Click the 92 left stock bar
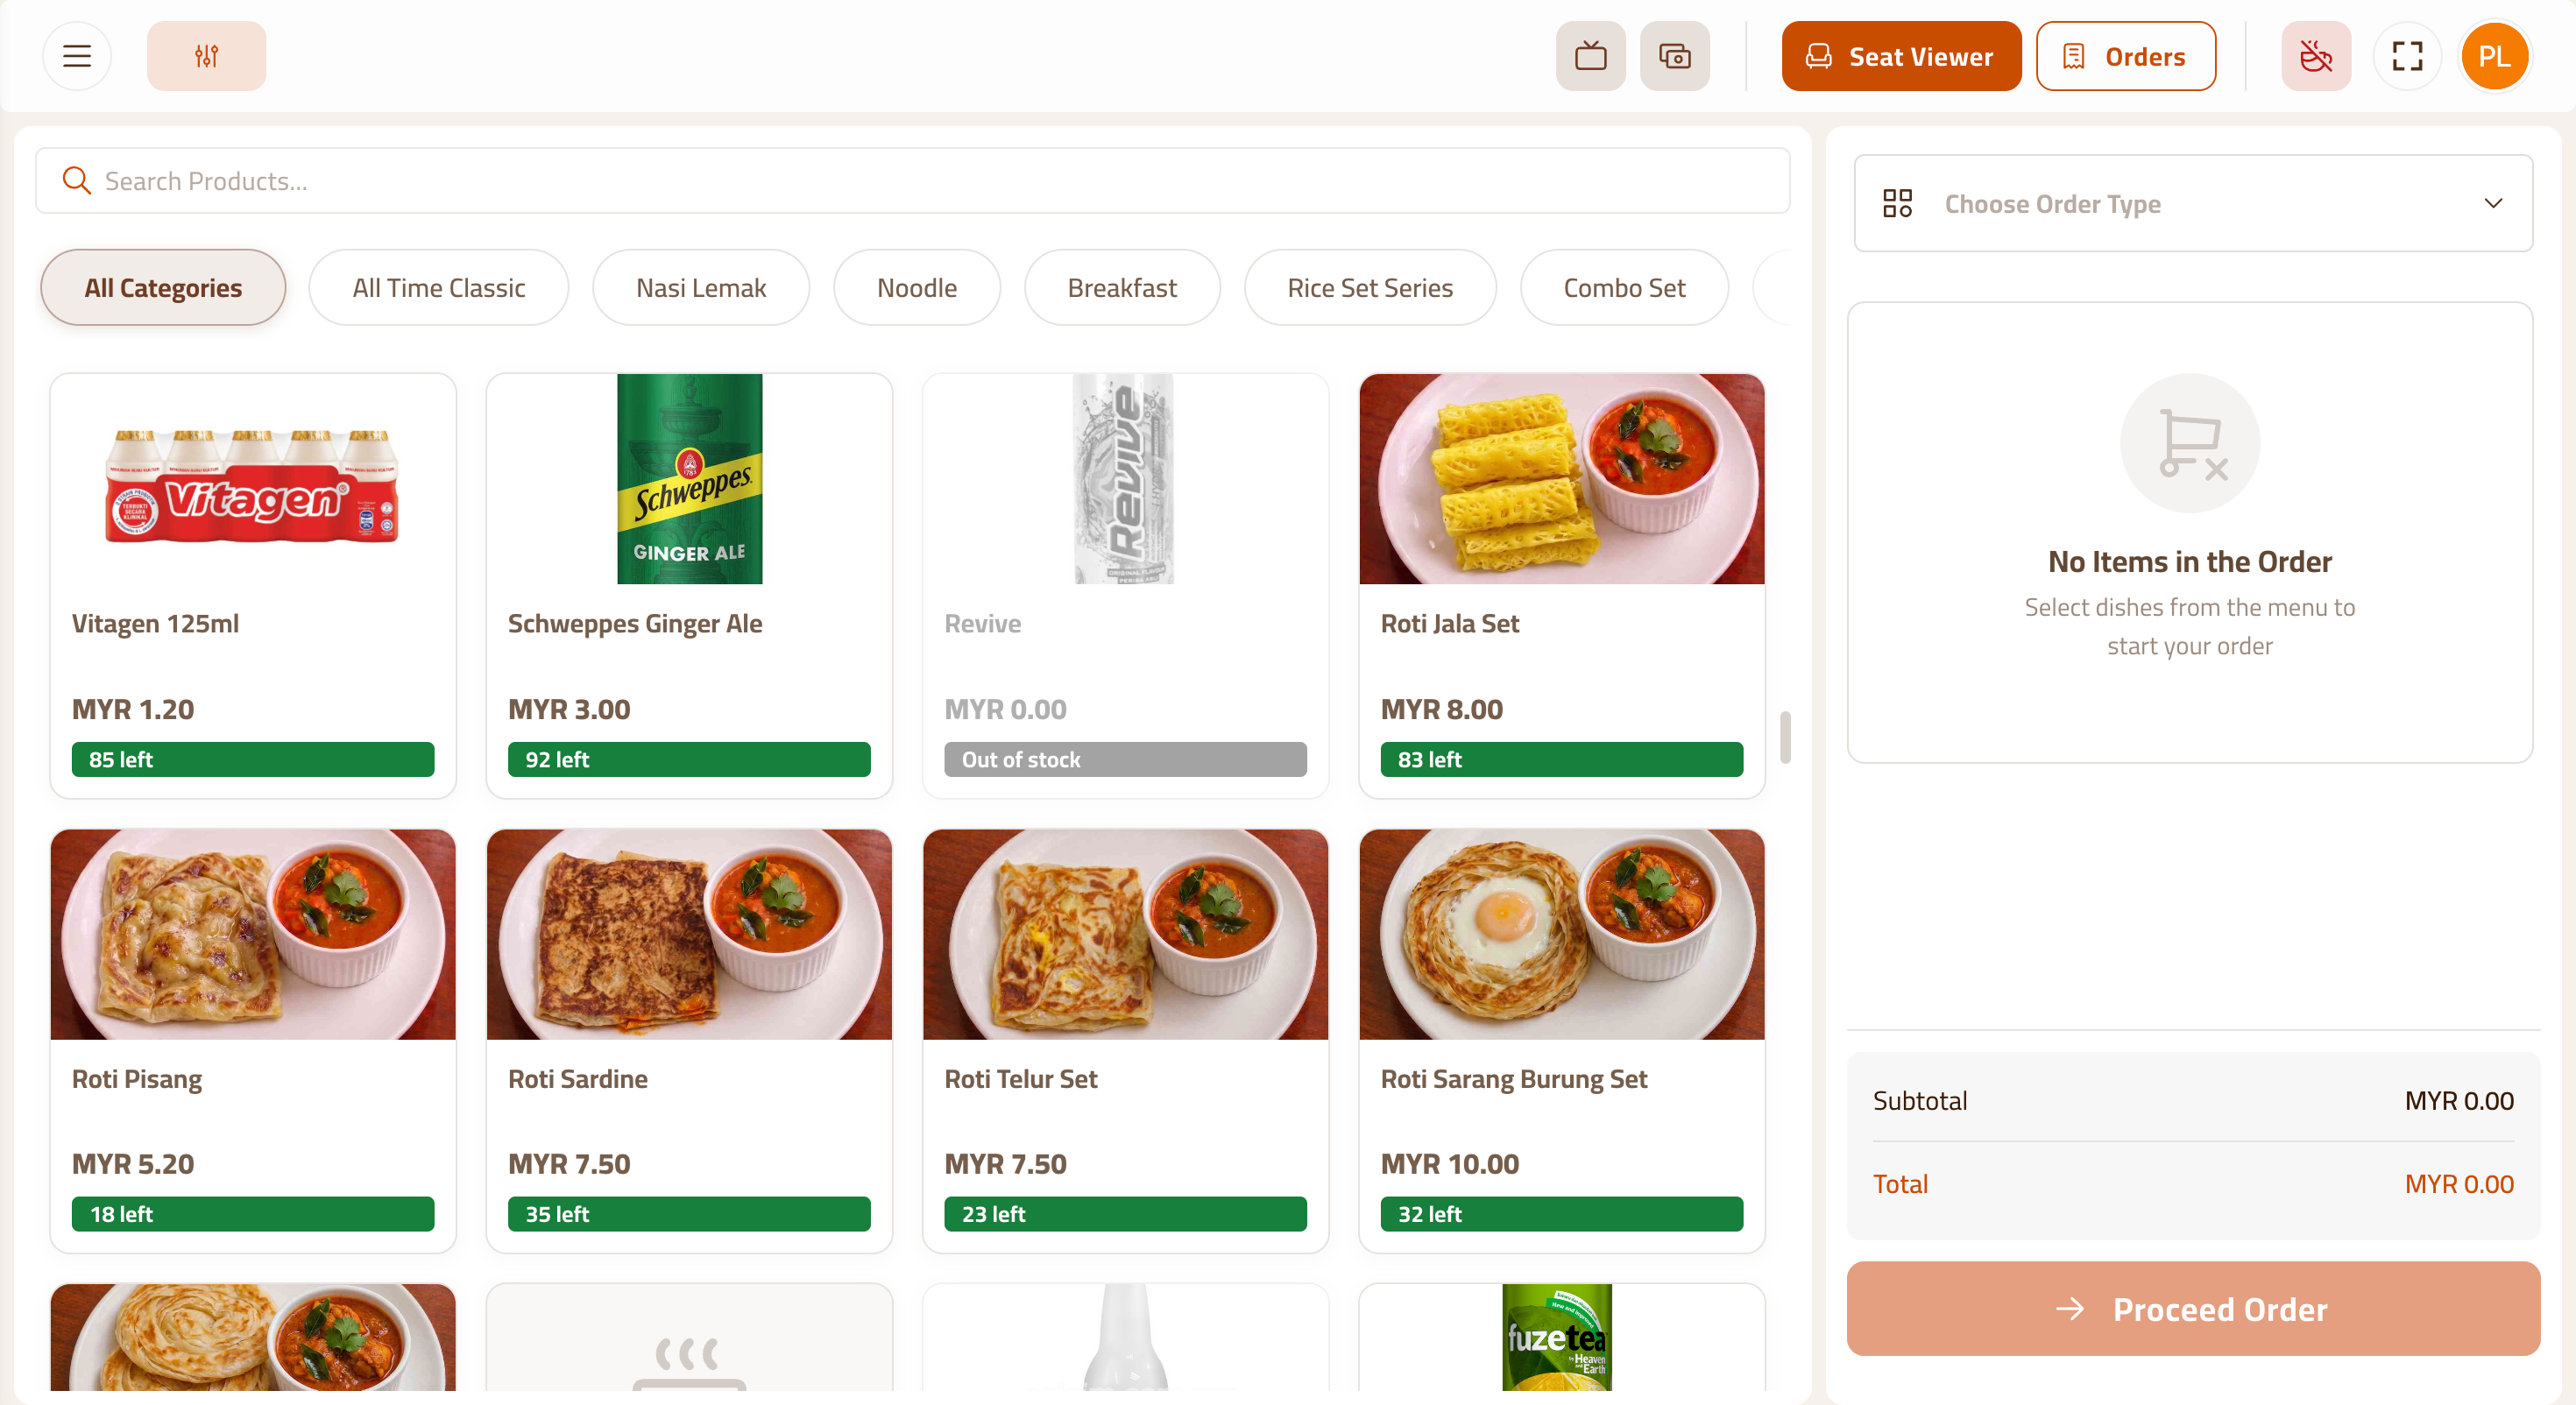Image resolution: width=2576 pixels, height=1405 pixels. [689, 759]
